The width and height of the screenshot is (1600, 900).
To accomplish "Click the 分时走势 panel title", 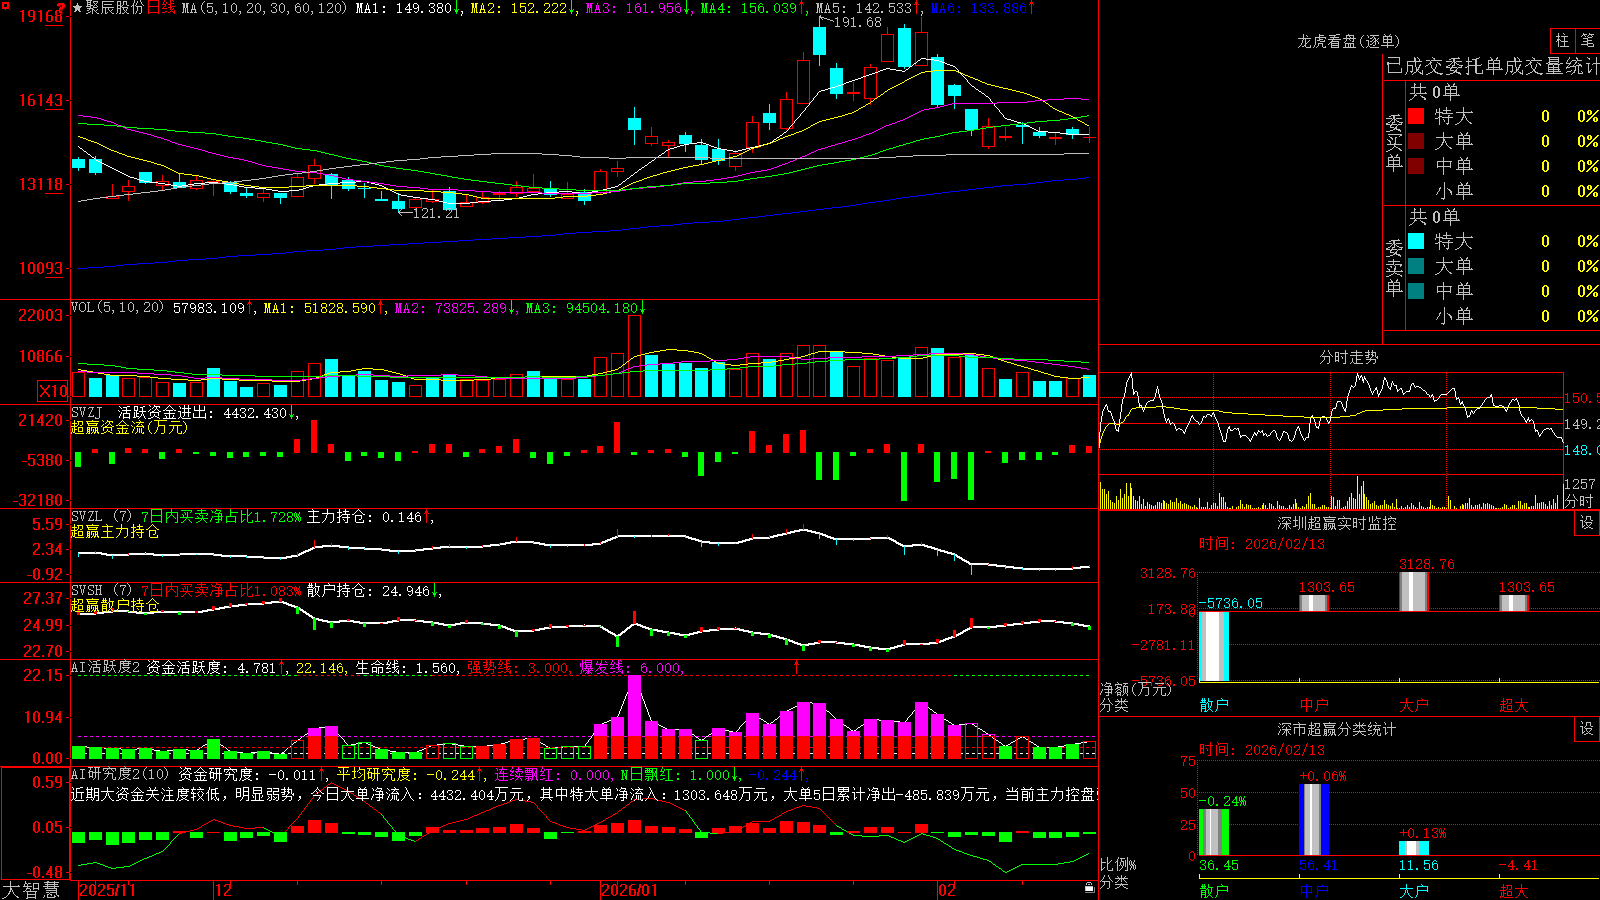I will (1348, 357).
